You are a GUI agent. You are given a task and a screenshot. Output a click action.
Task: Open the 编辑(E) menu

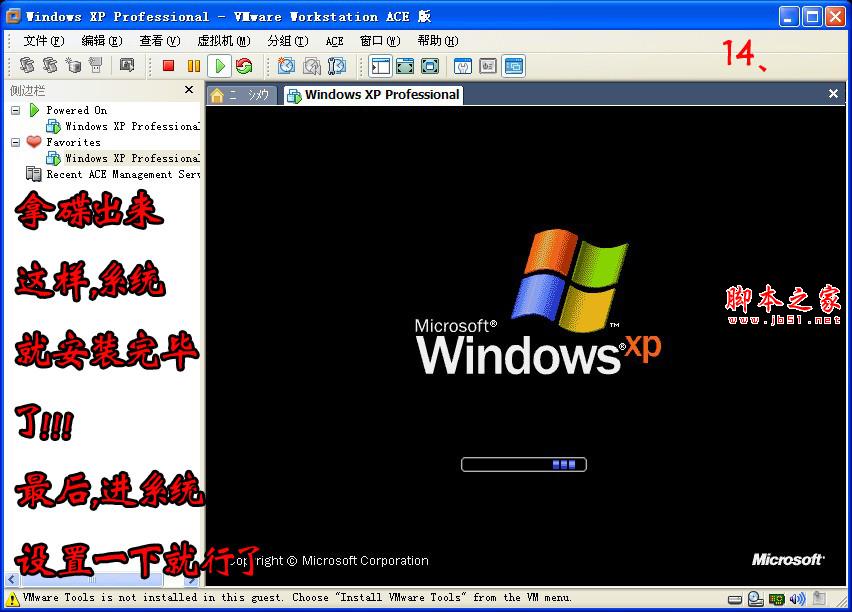(x=102, y=41)
